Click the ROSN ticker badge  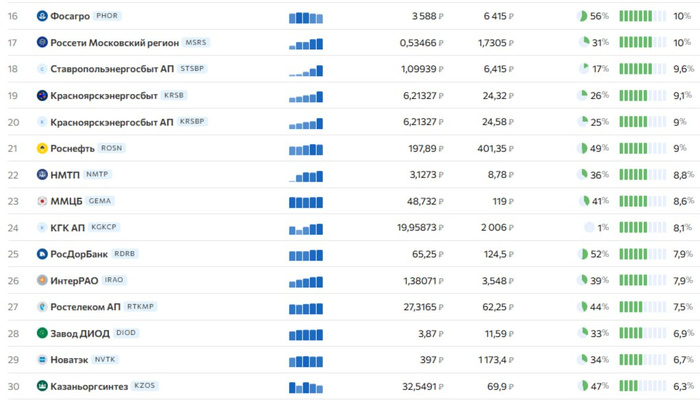(x=112, y=148)
